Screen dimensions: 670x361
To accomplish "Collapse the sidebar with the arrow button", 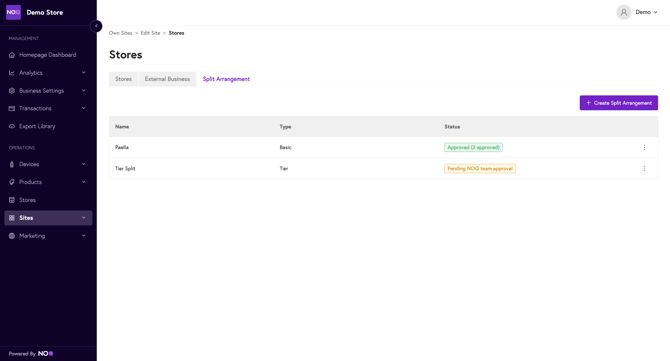I will [x=96, y=26].
